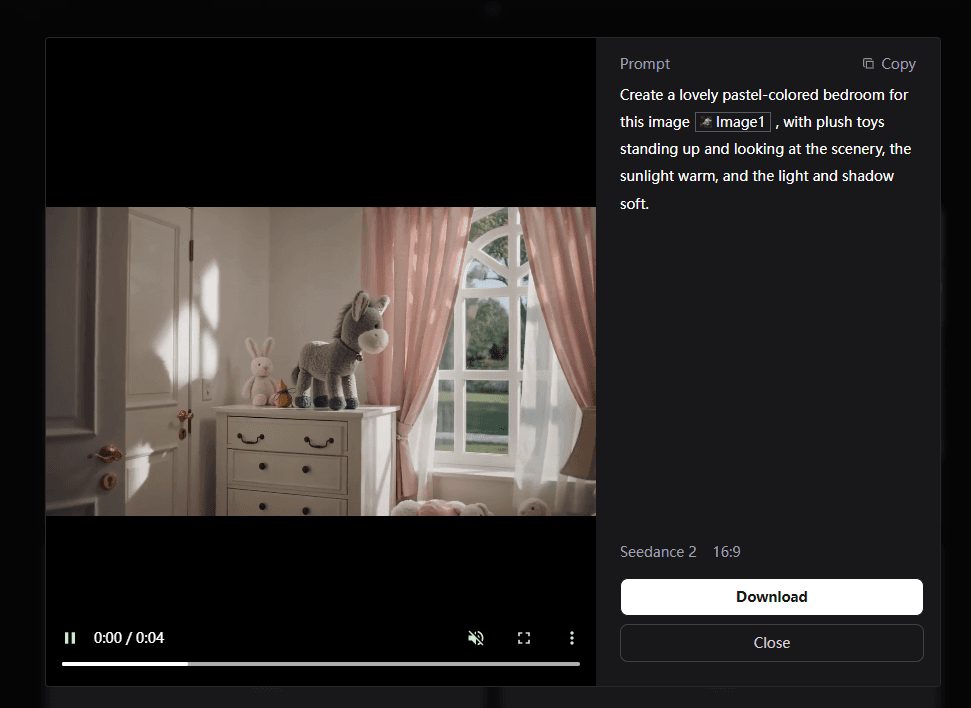The image size is (971, 708).
Task: Close the video preview dialog
Action: pos(771,643)
